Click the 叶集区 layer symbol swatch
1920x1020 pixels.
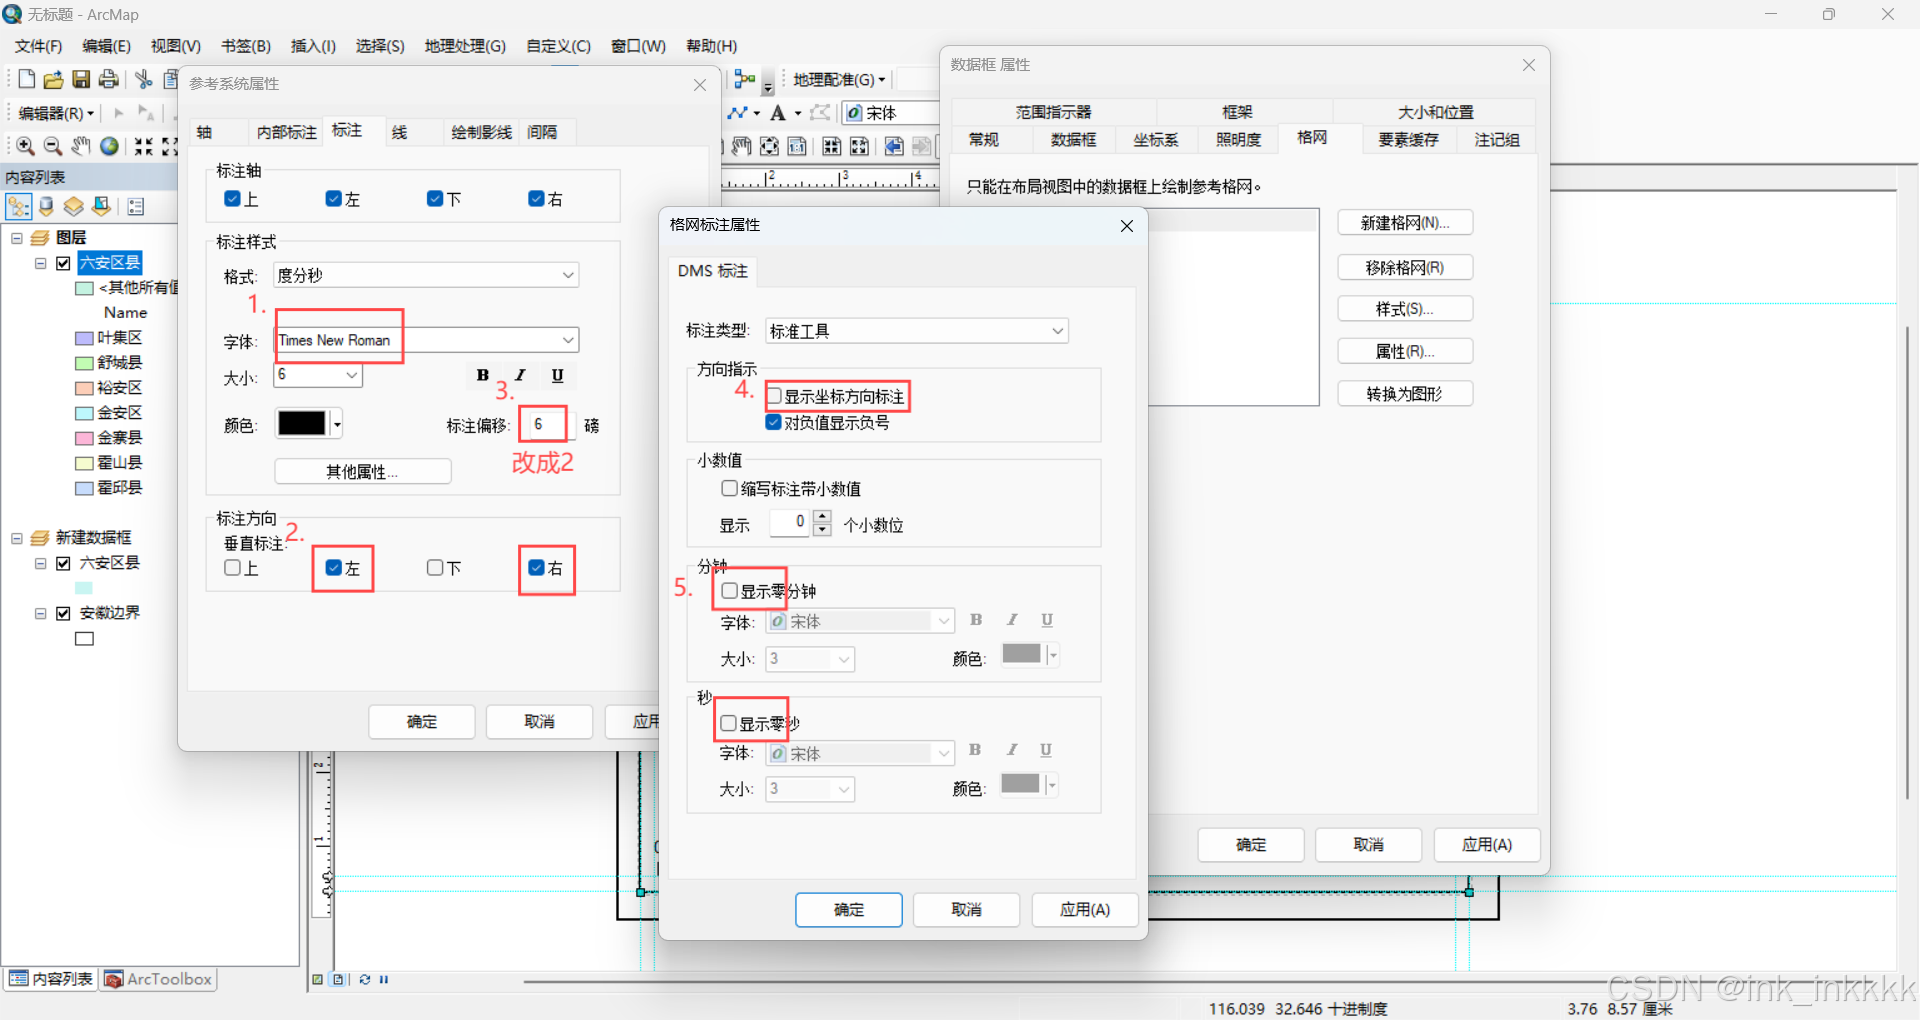84,338
